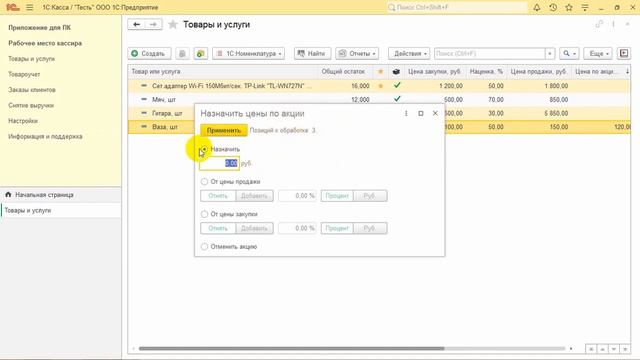Click the print icon next to Создать
Screen dimensions: 640x360
(182, 53)
